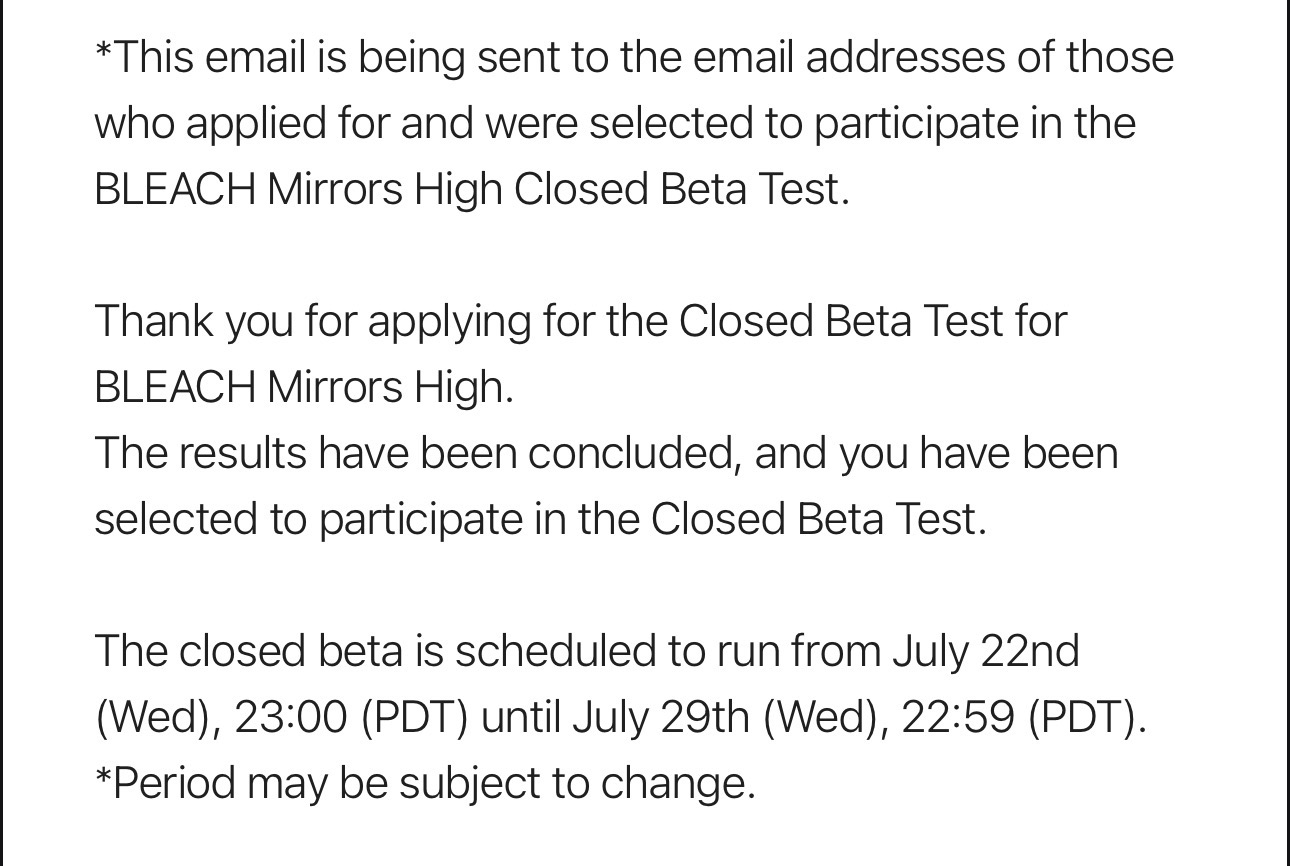Click the "July 29th" end date
This screenshot has height=866, width=1290.
point(661,718)
